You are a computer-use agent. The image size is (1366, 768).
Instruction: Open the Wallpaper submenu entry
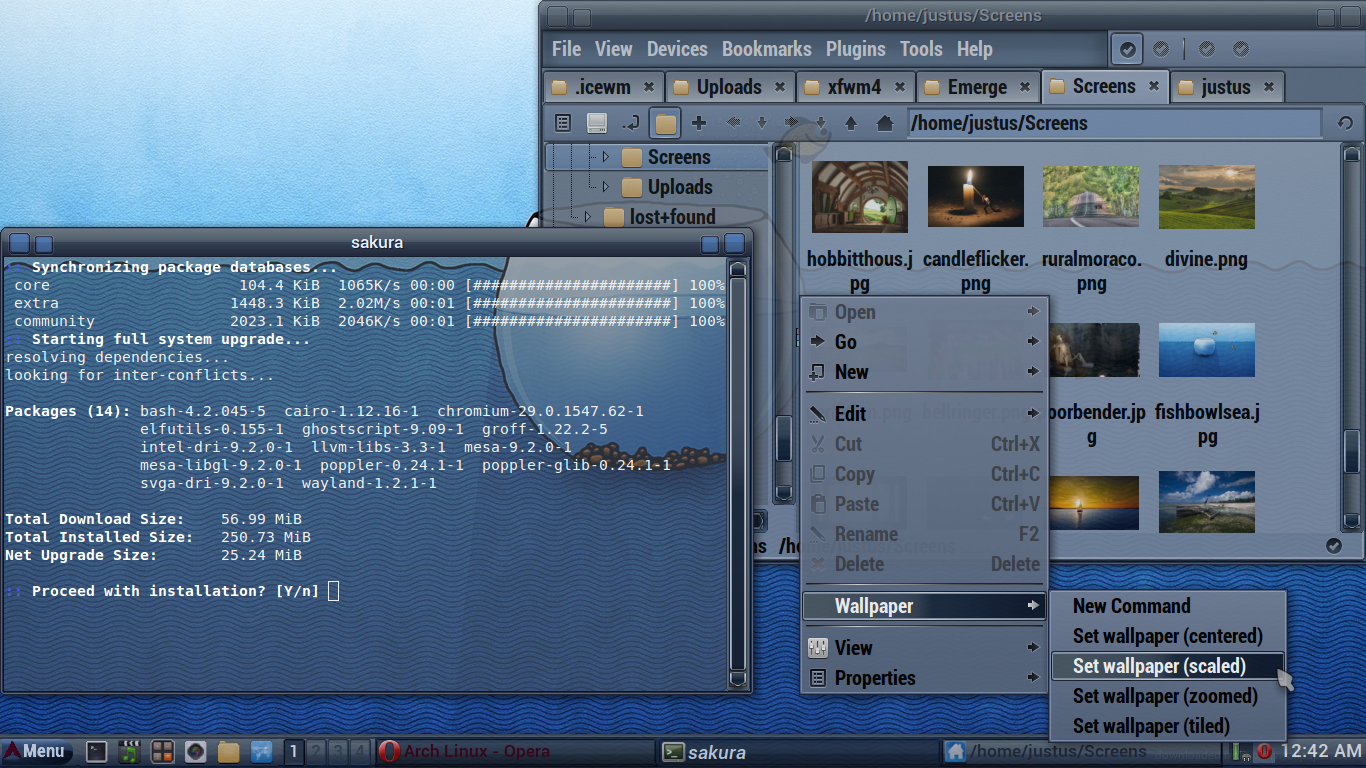924,606
